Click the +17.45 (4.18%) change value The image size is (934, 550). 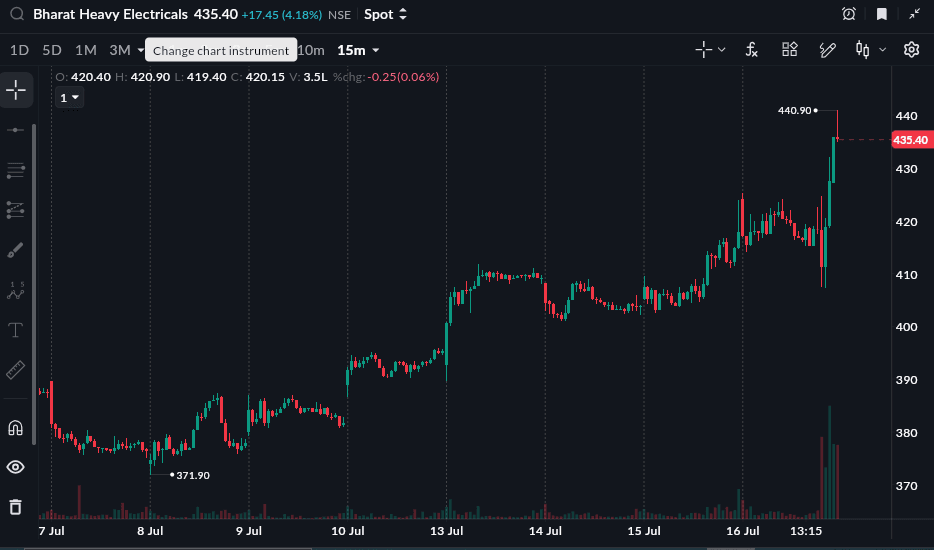click(282, 15)
